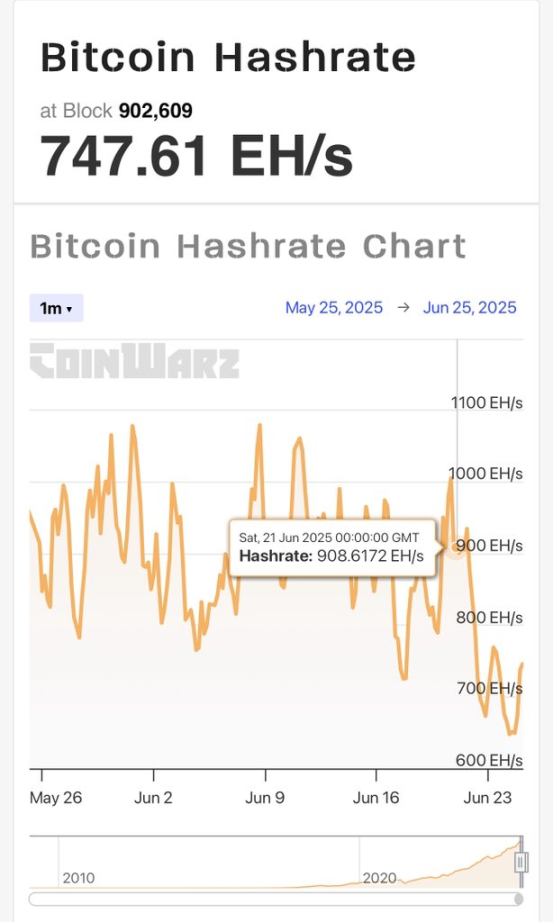Click the May 26 axis label
Image resolution: width=553 pixels, height=922 pixels.
tap(56, 797)
